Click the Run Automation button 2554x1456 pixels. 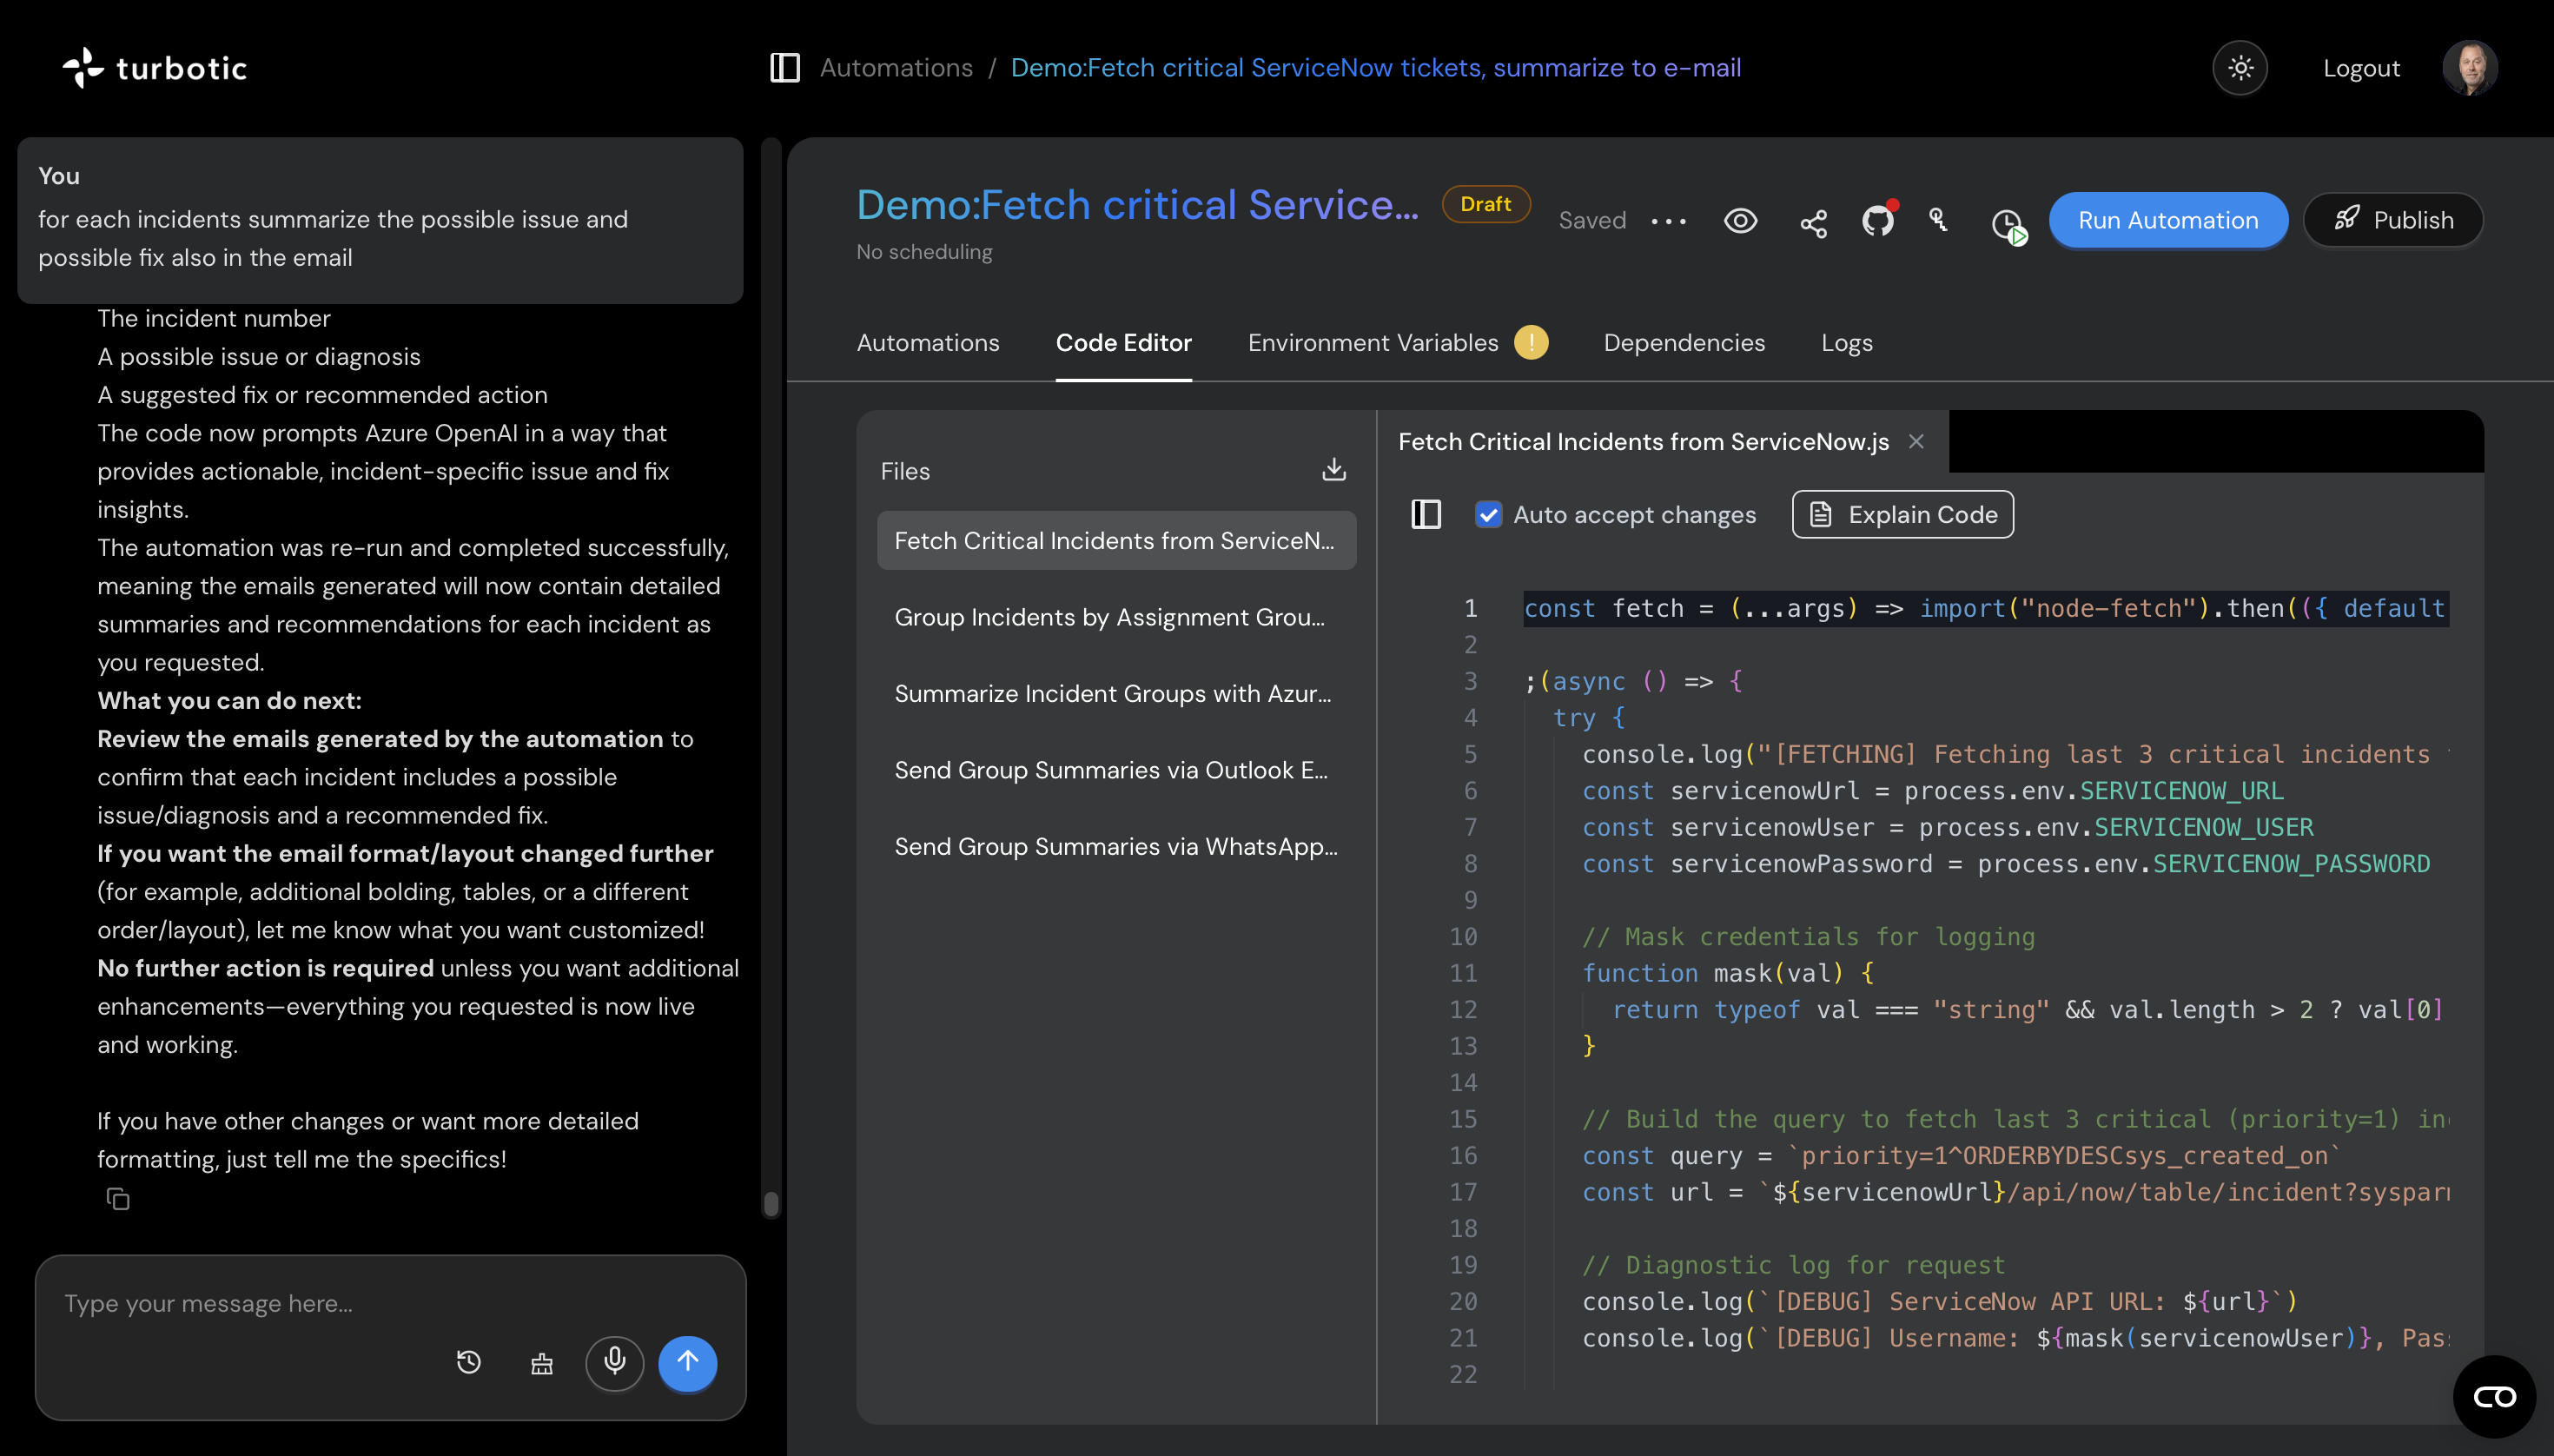(2167, 220)
